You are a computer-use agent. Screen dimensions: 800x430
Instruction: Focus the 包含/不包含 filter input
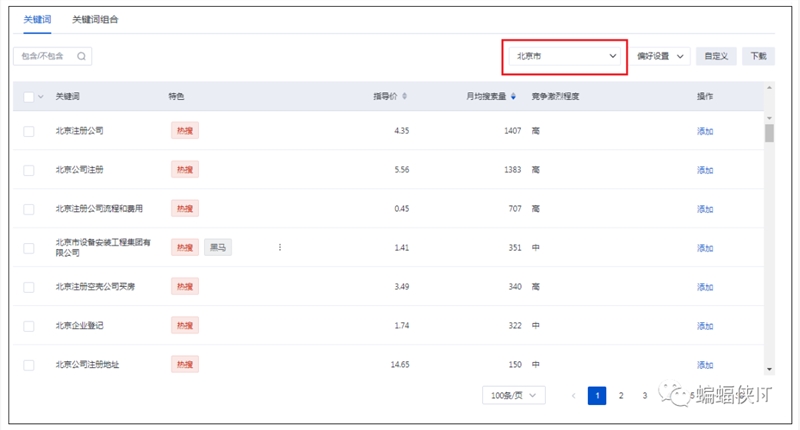[45, 57]
